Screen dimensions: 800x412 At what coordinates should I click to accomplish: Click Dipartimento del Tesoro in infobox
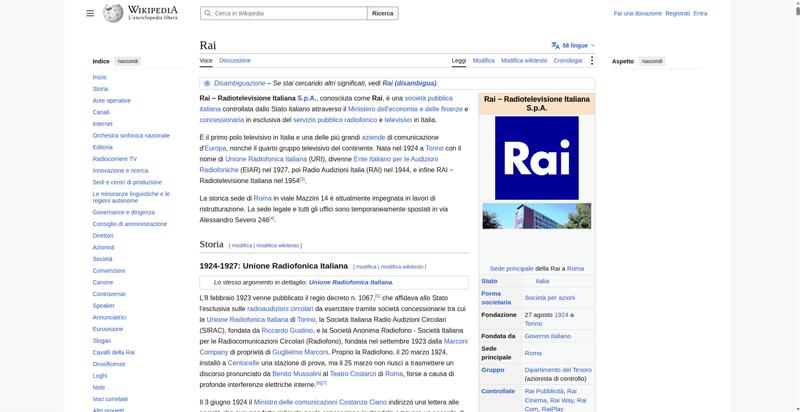click(558, 370)
